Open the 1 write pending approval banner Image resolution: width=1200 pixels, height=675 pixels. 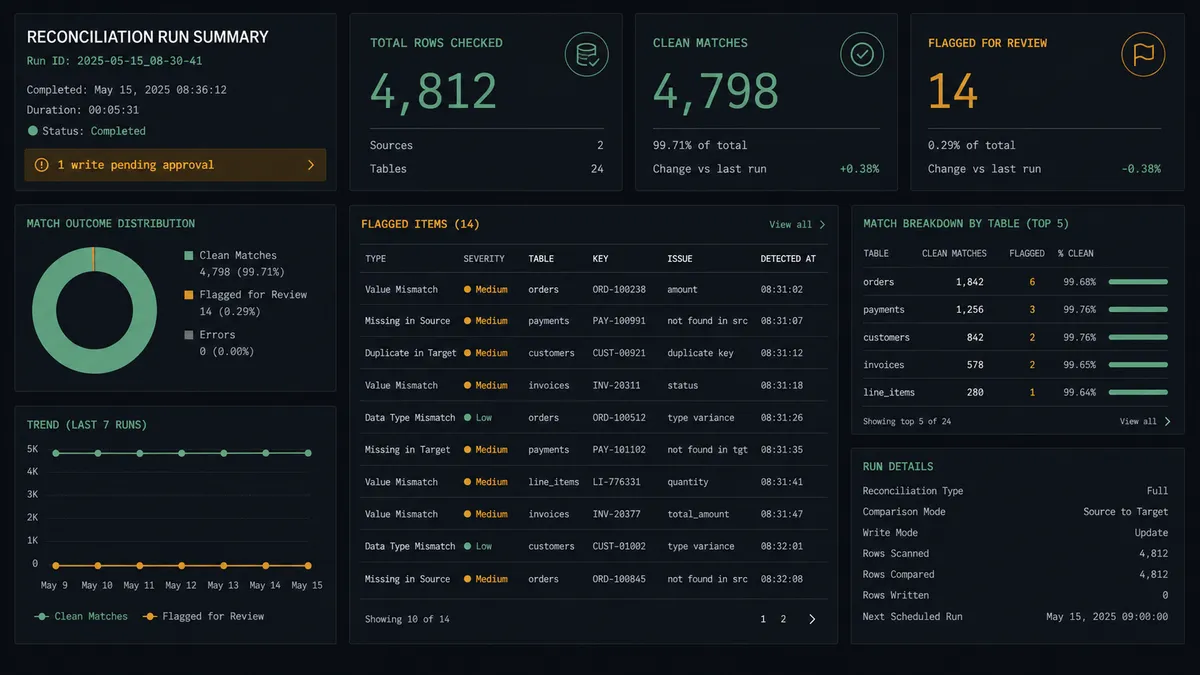point(175,165)
